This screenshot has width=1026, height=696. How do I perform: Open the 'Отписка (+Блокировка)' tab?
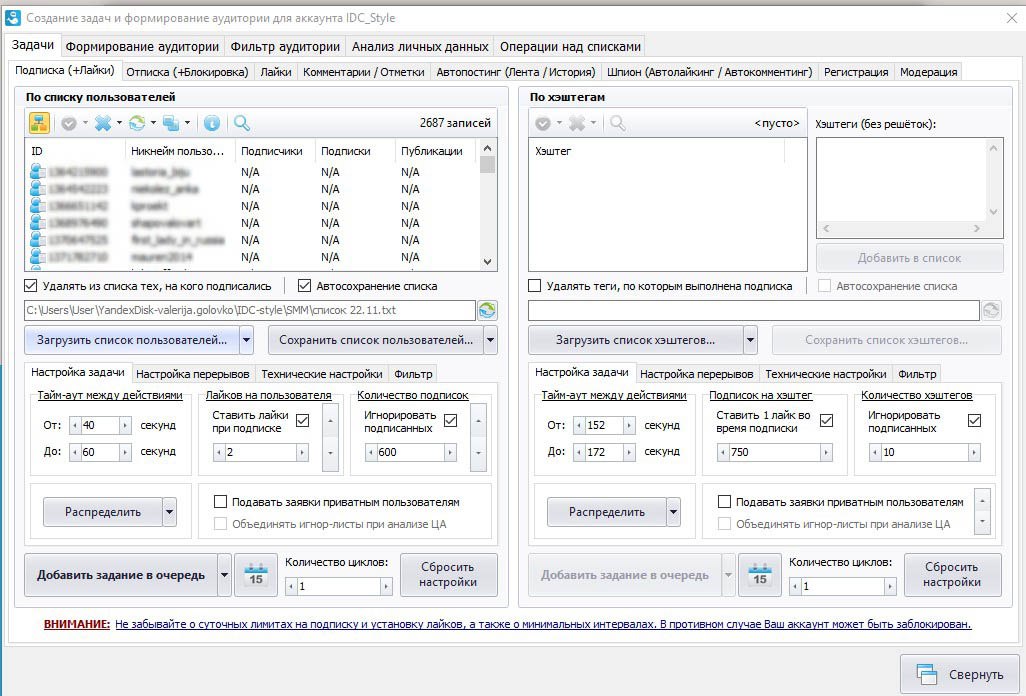tap(187, 72)
